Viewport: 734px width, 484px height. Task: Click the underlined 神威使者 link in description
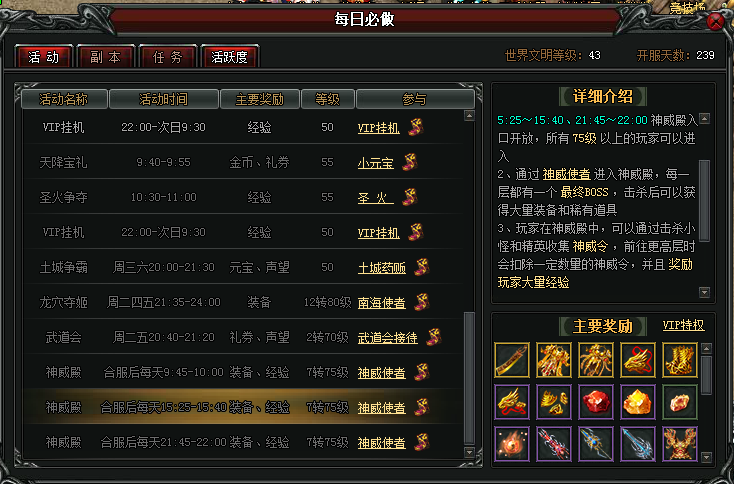point(566,175)
